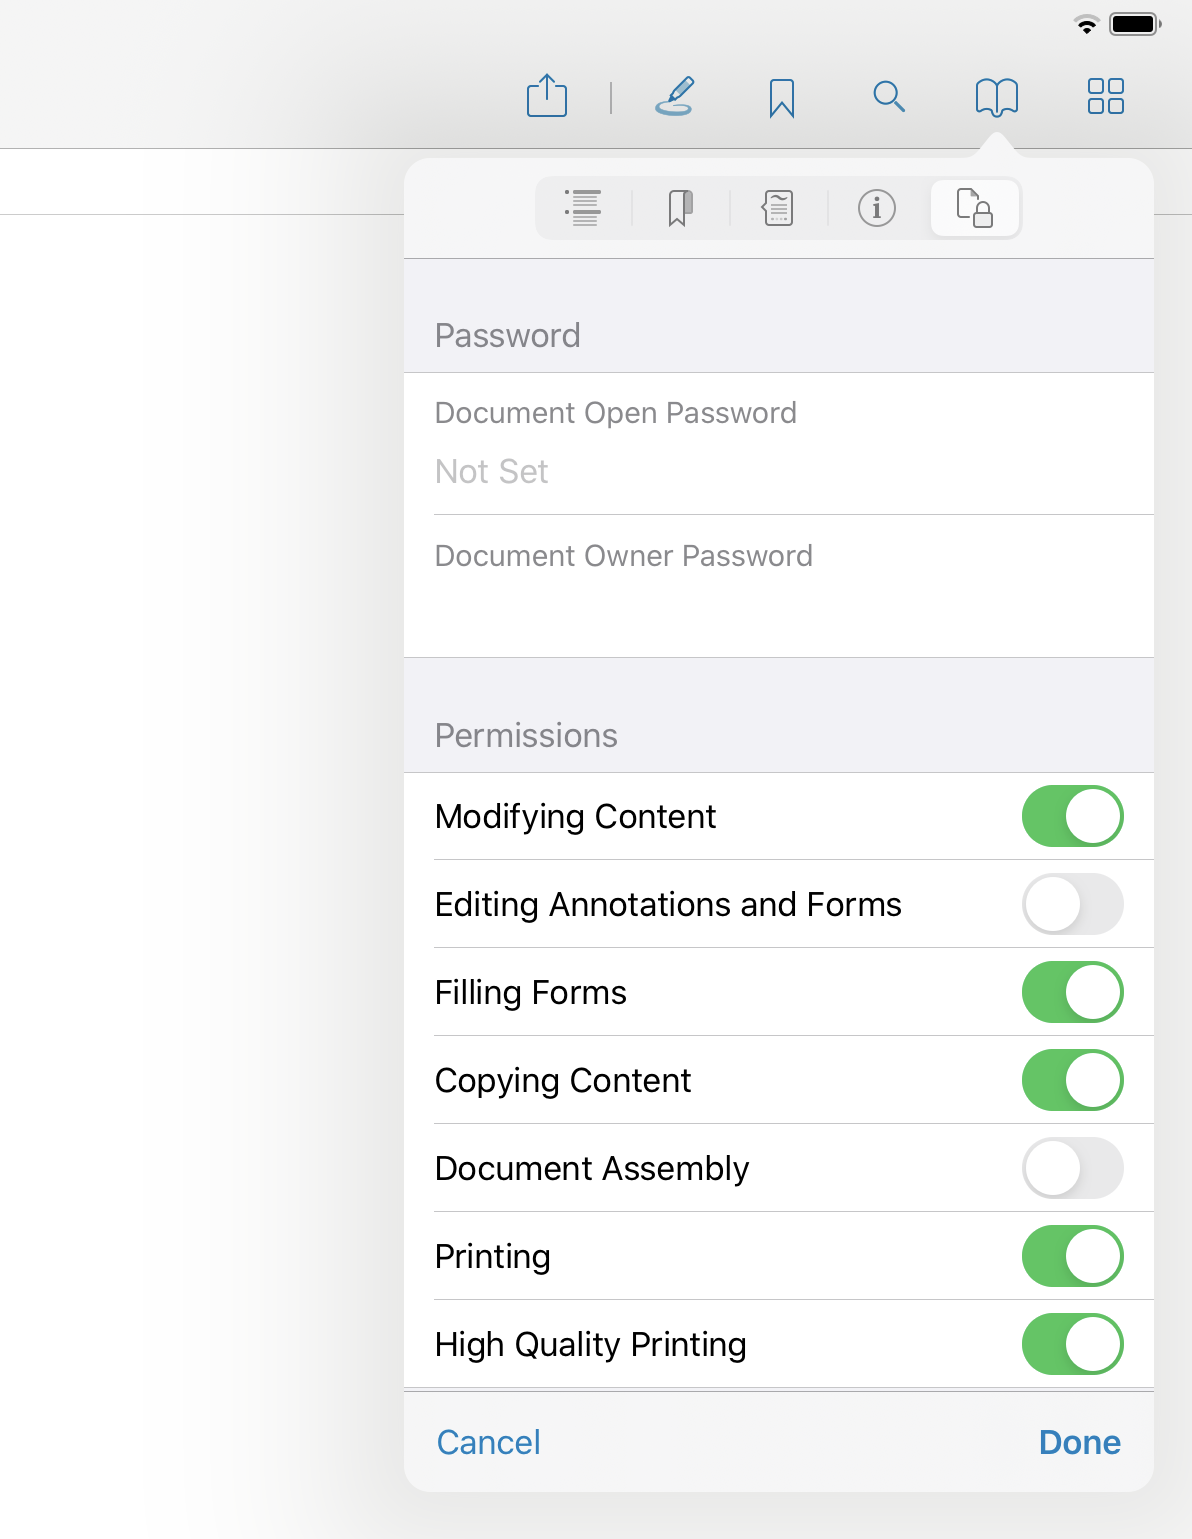The width and height of the screenshot is (1192, 1539).
Task: Open the thumbnail grid view
Action: pyautogui.click(x=1105, y=97)
